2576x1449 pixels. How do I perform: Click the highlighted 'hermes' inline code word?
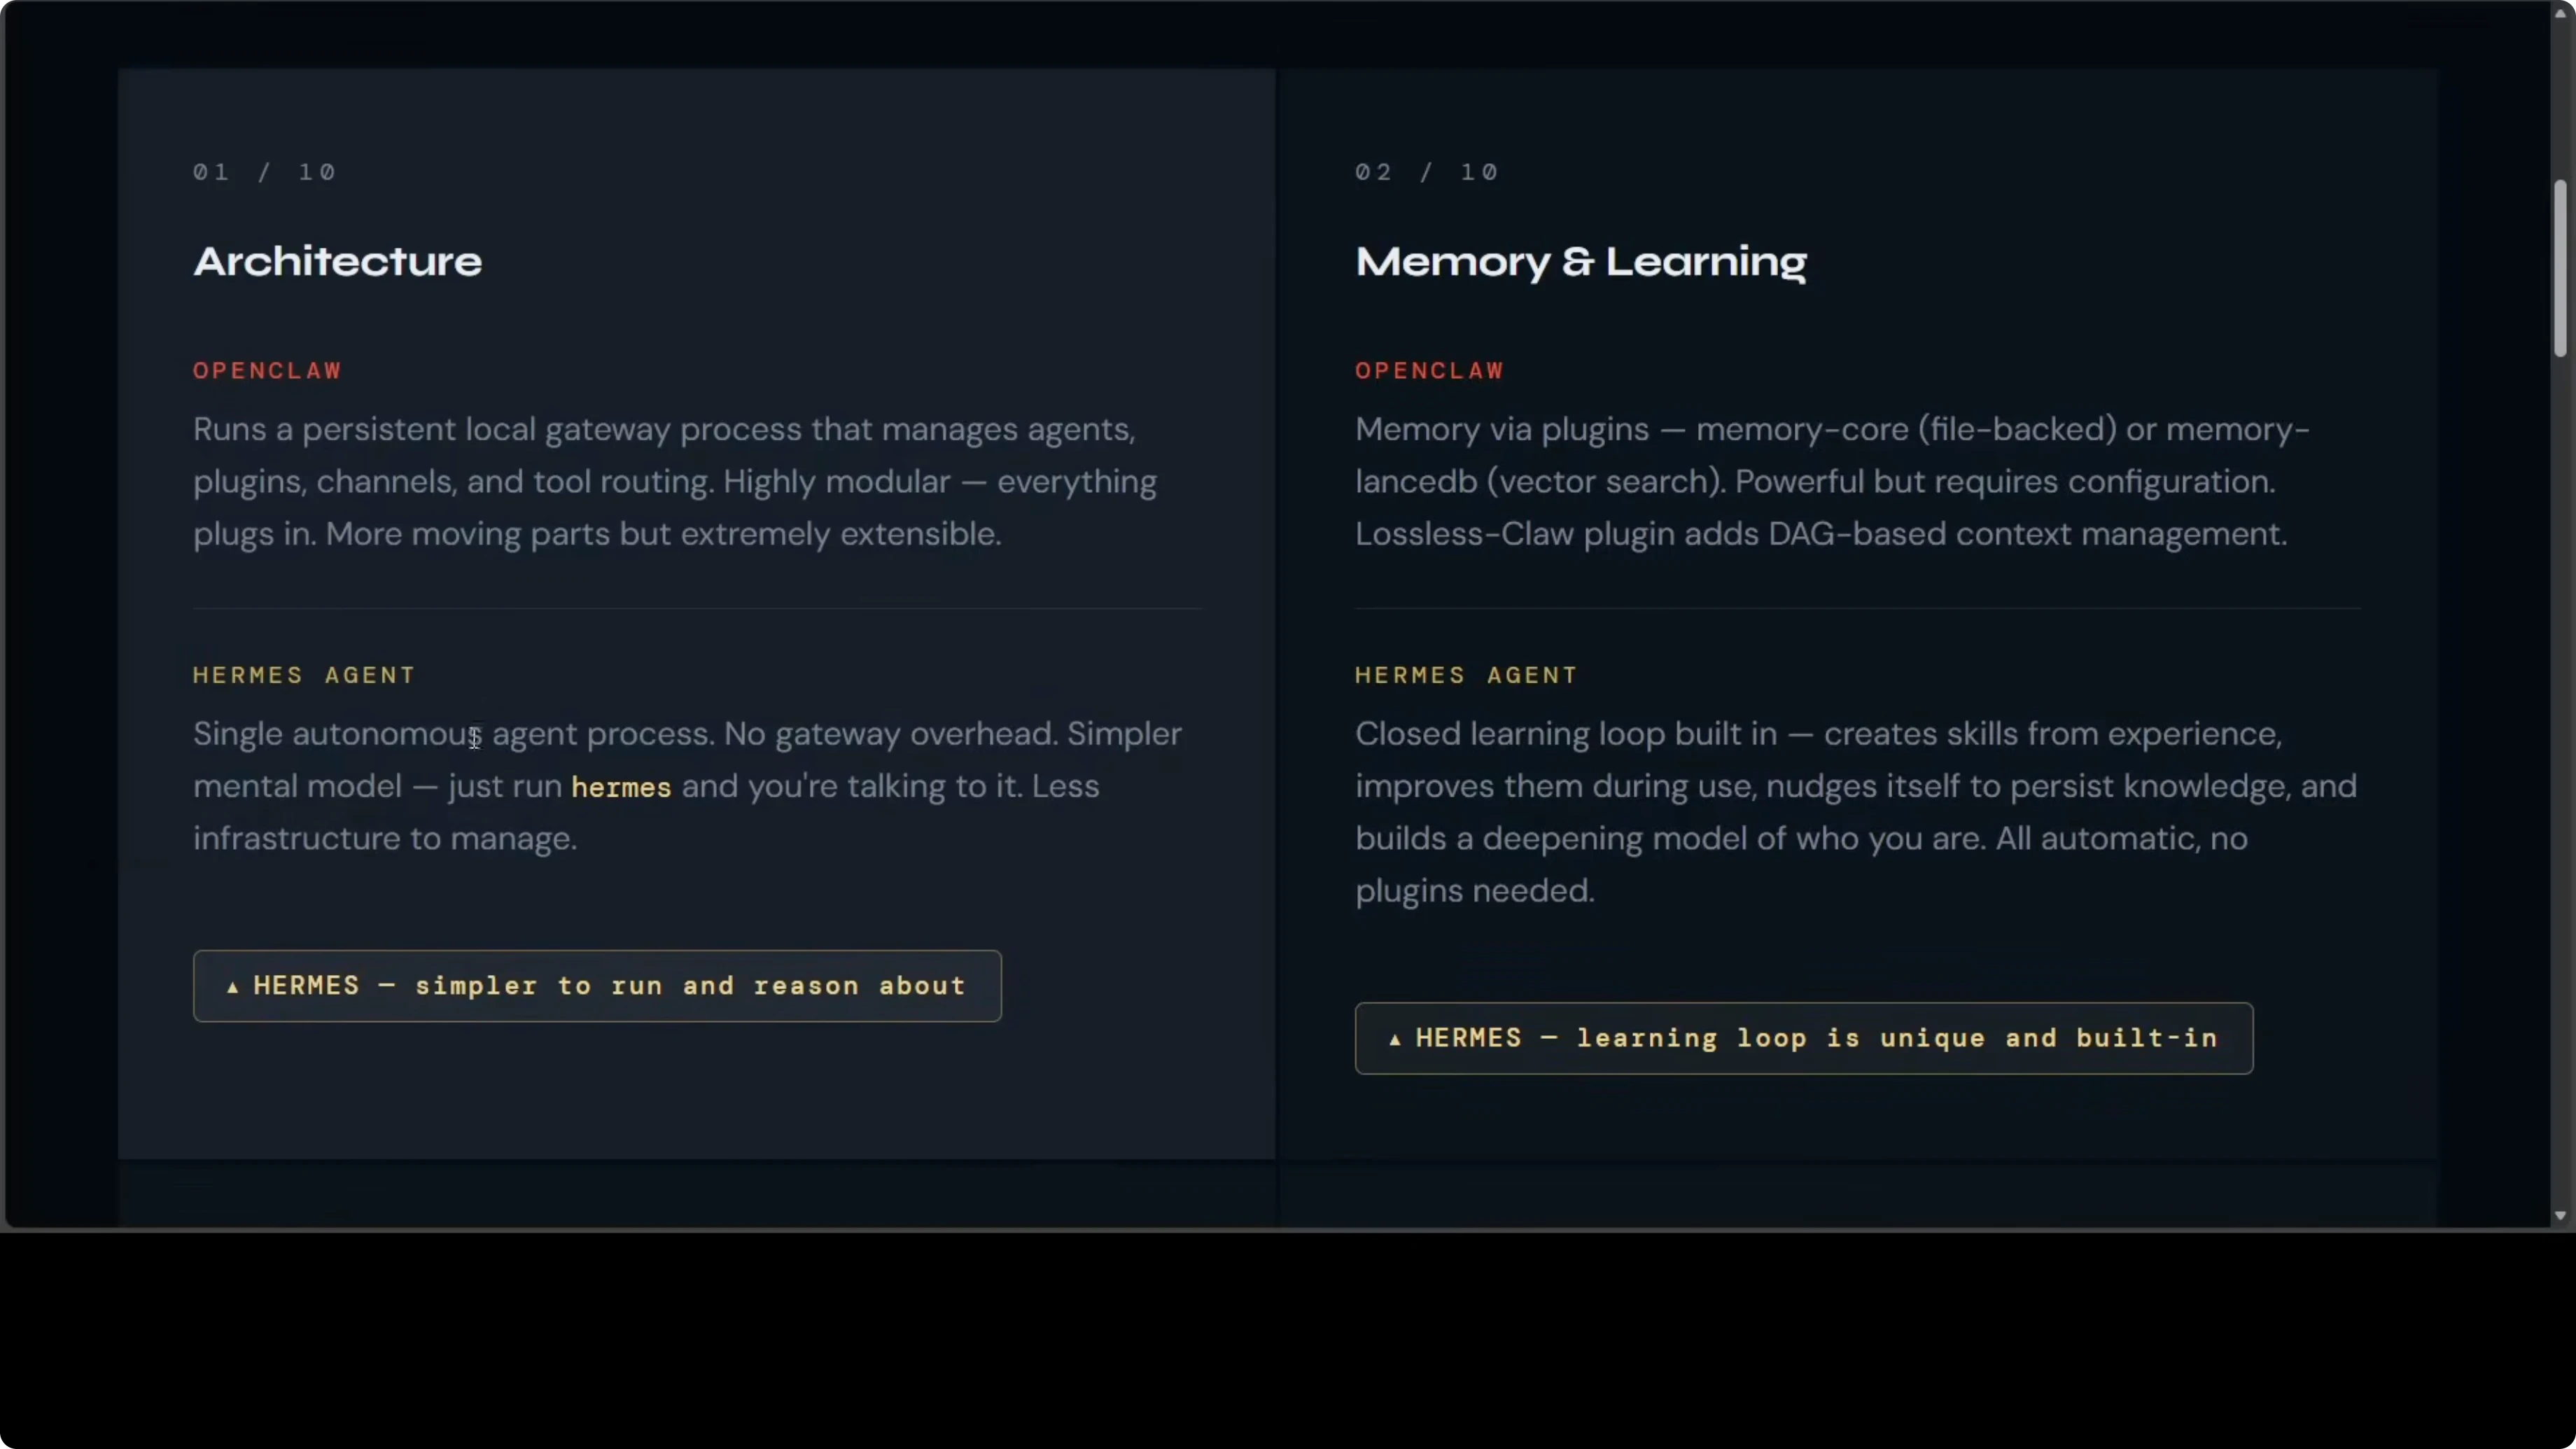coord(621,787)
